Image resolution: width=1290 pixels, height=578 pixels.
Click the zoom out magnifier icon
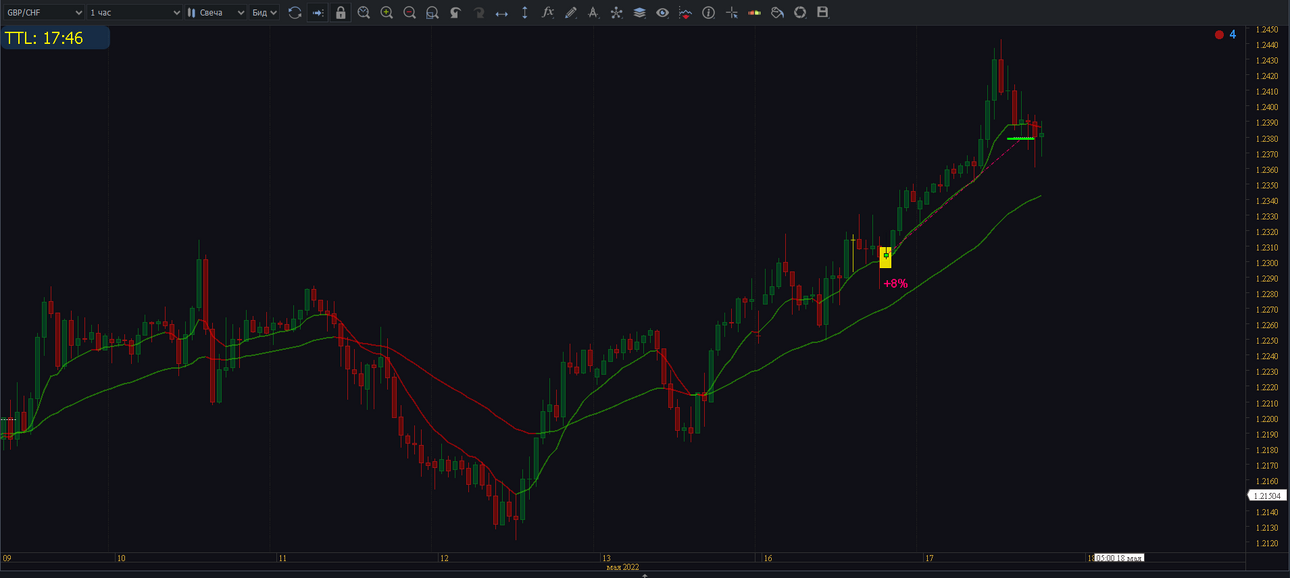pos(410,13)
